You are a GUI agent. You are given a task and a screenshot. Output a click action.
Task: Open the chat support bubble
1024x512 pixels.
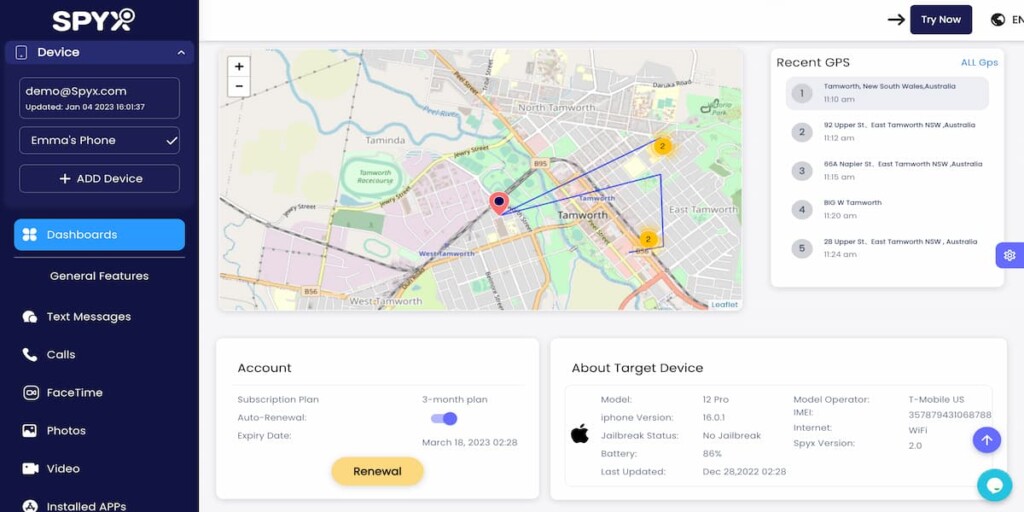[995, 485]
